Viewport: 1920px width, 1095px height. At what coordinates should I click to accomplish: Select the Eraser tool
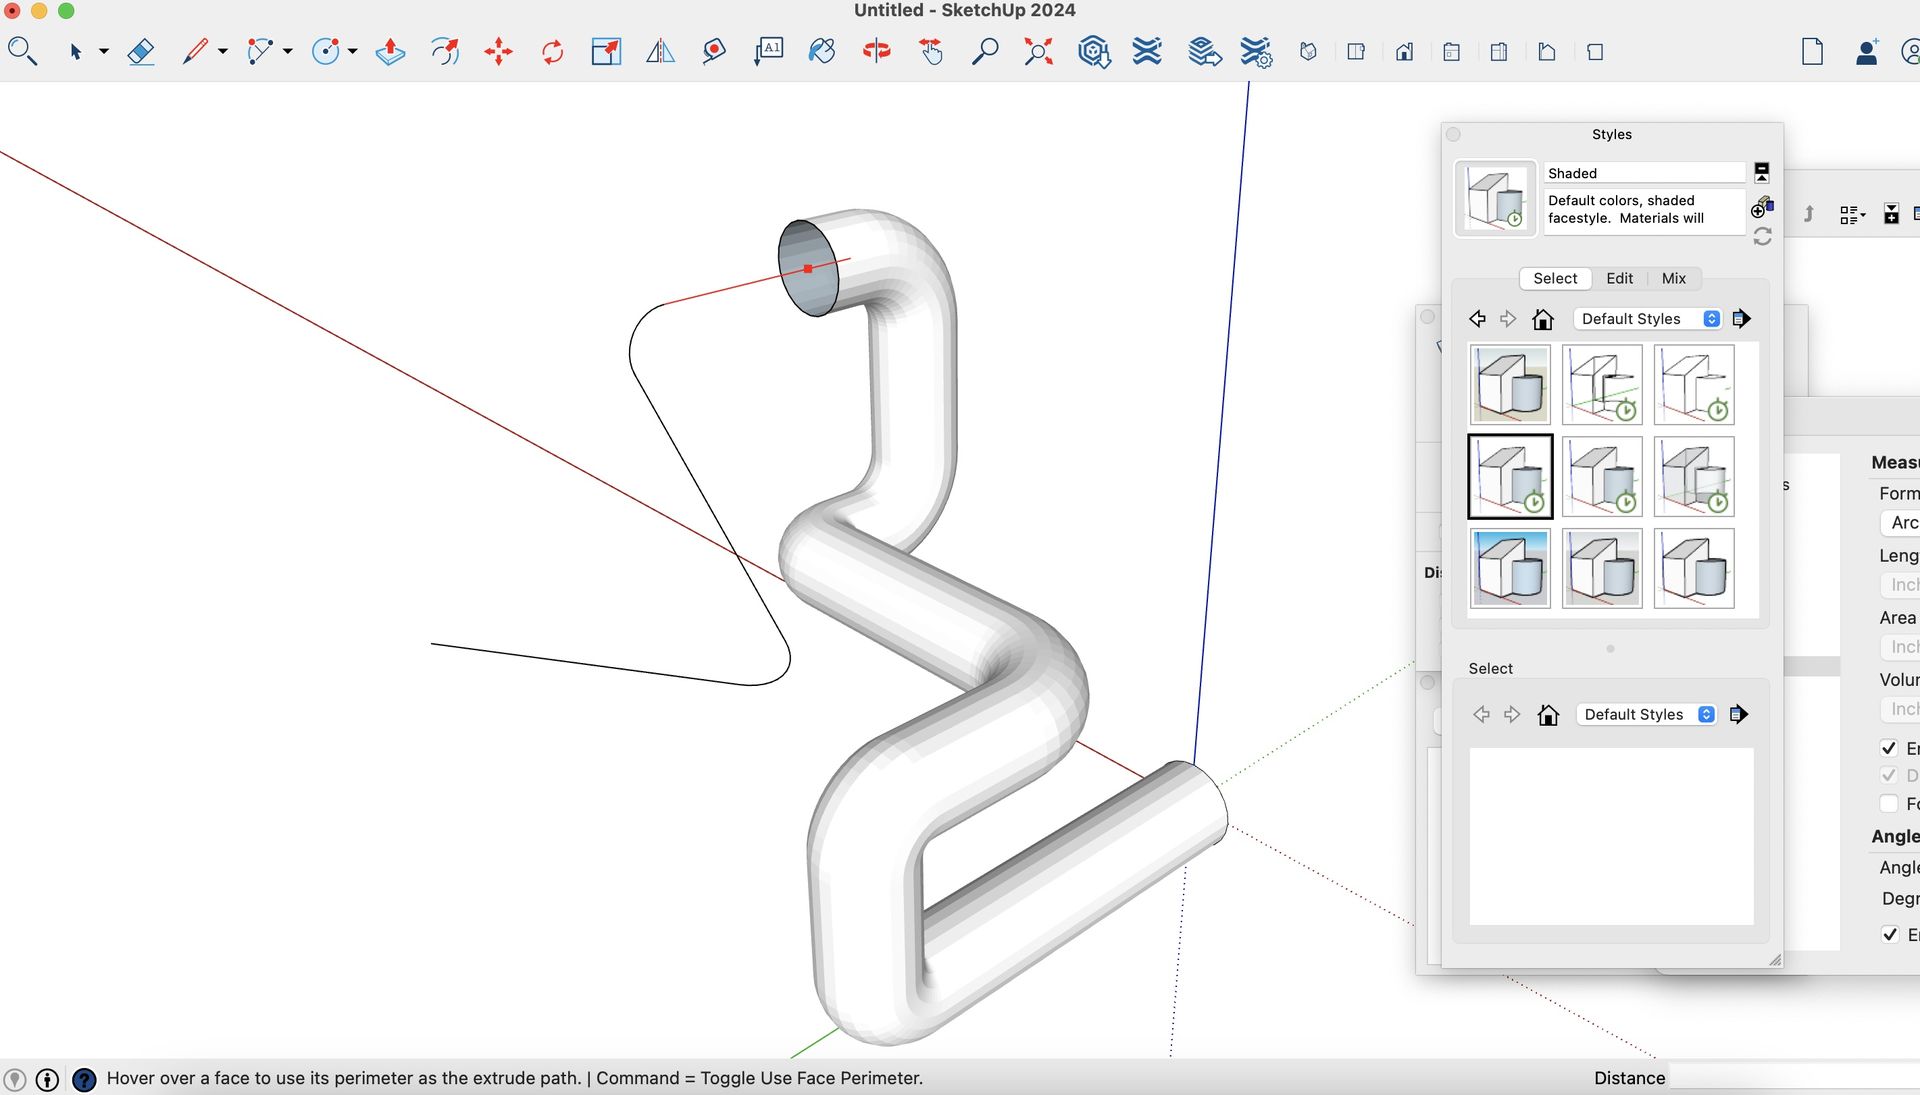coord(141,52)
